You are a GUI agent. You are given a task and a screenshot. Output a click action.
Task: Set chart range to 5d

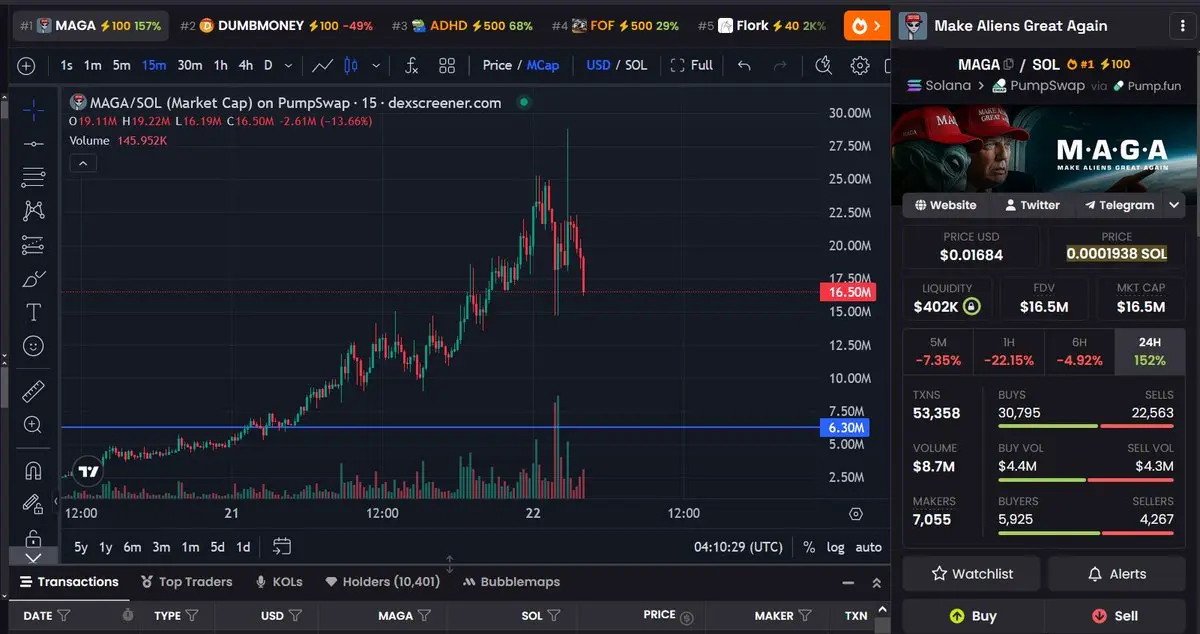(x=217, y=547)
